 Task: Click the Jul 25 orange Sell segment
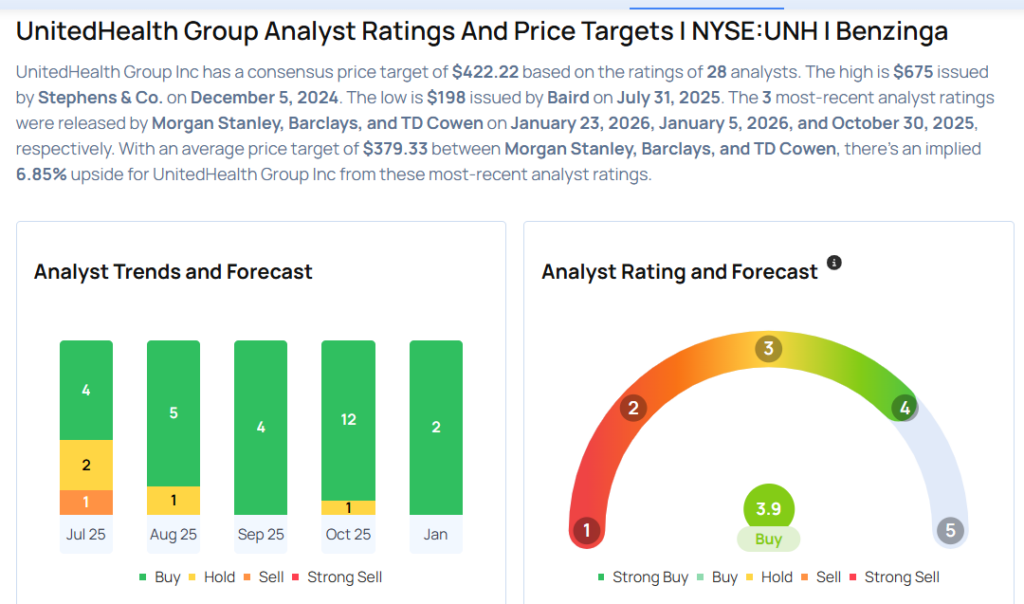pyautogui.click(x=86, y=502)
